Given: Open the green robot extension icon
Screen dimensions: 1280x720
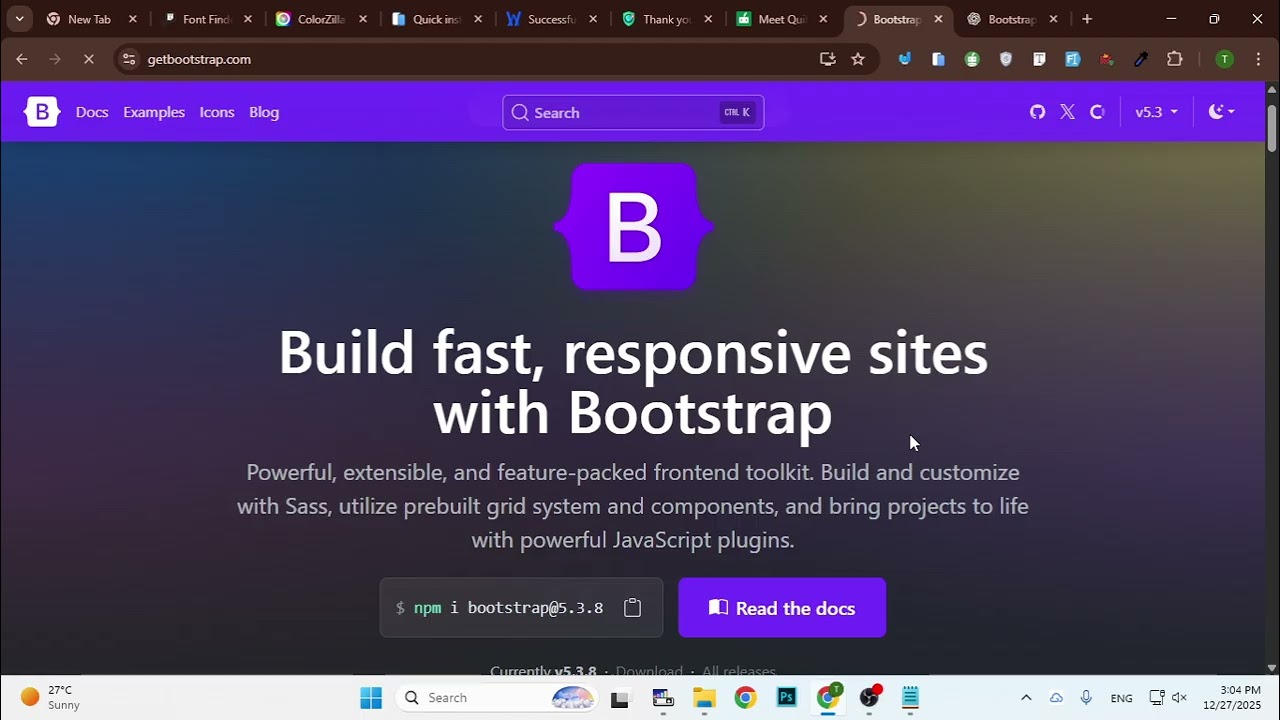Looking at the screenshot, I should click(972, 59).
